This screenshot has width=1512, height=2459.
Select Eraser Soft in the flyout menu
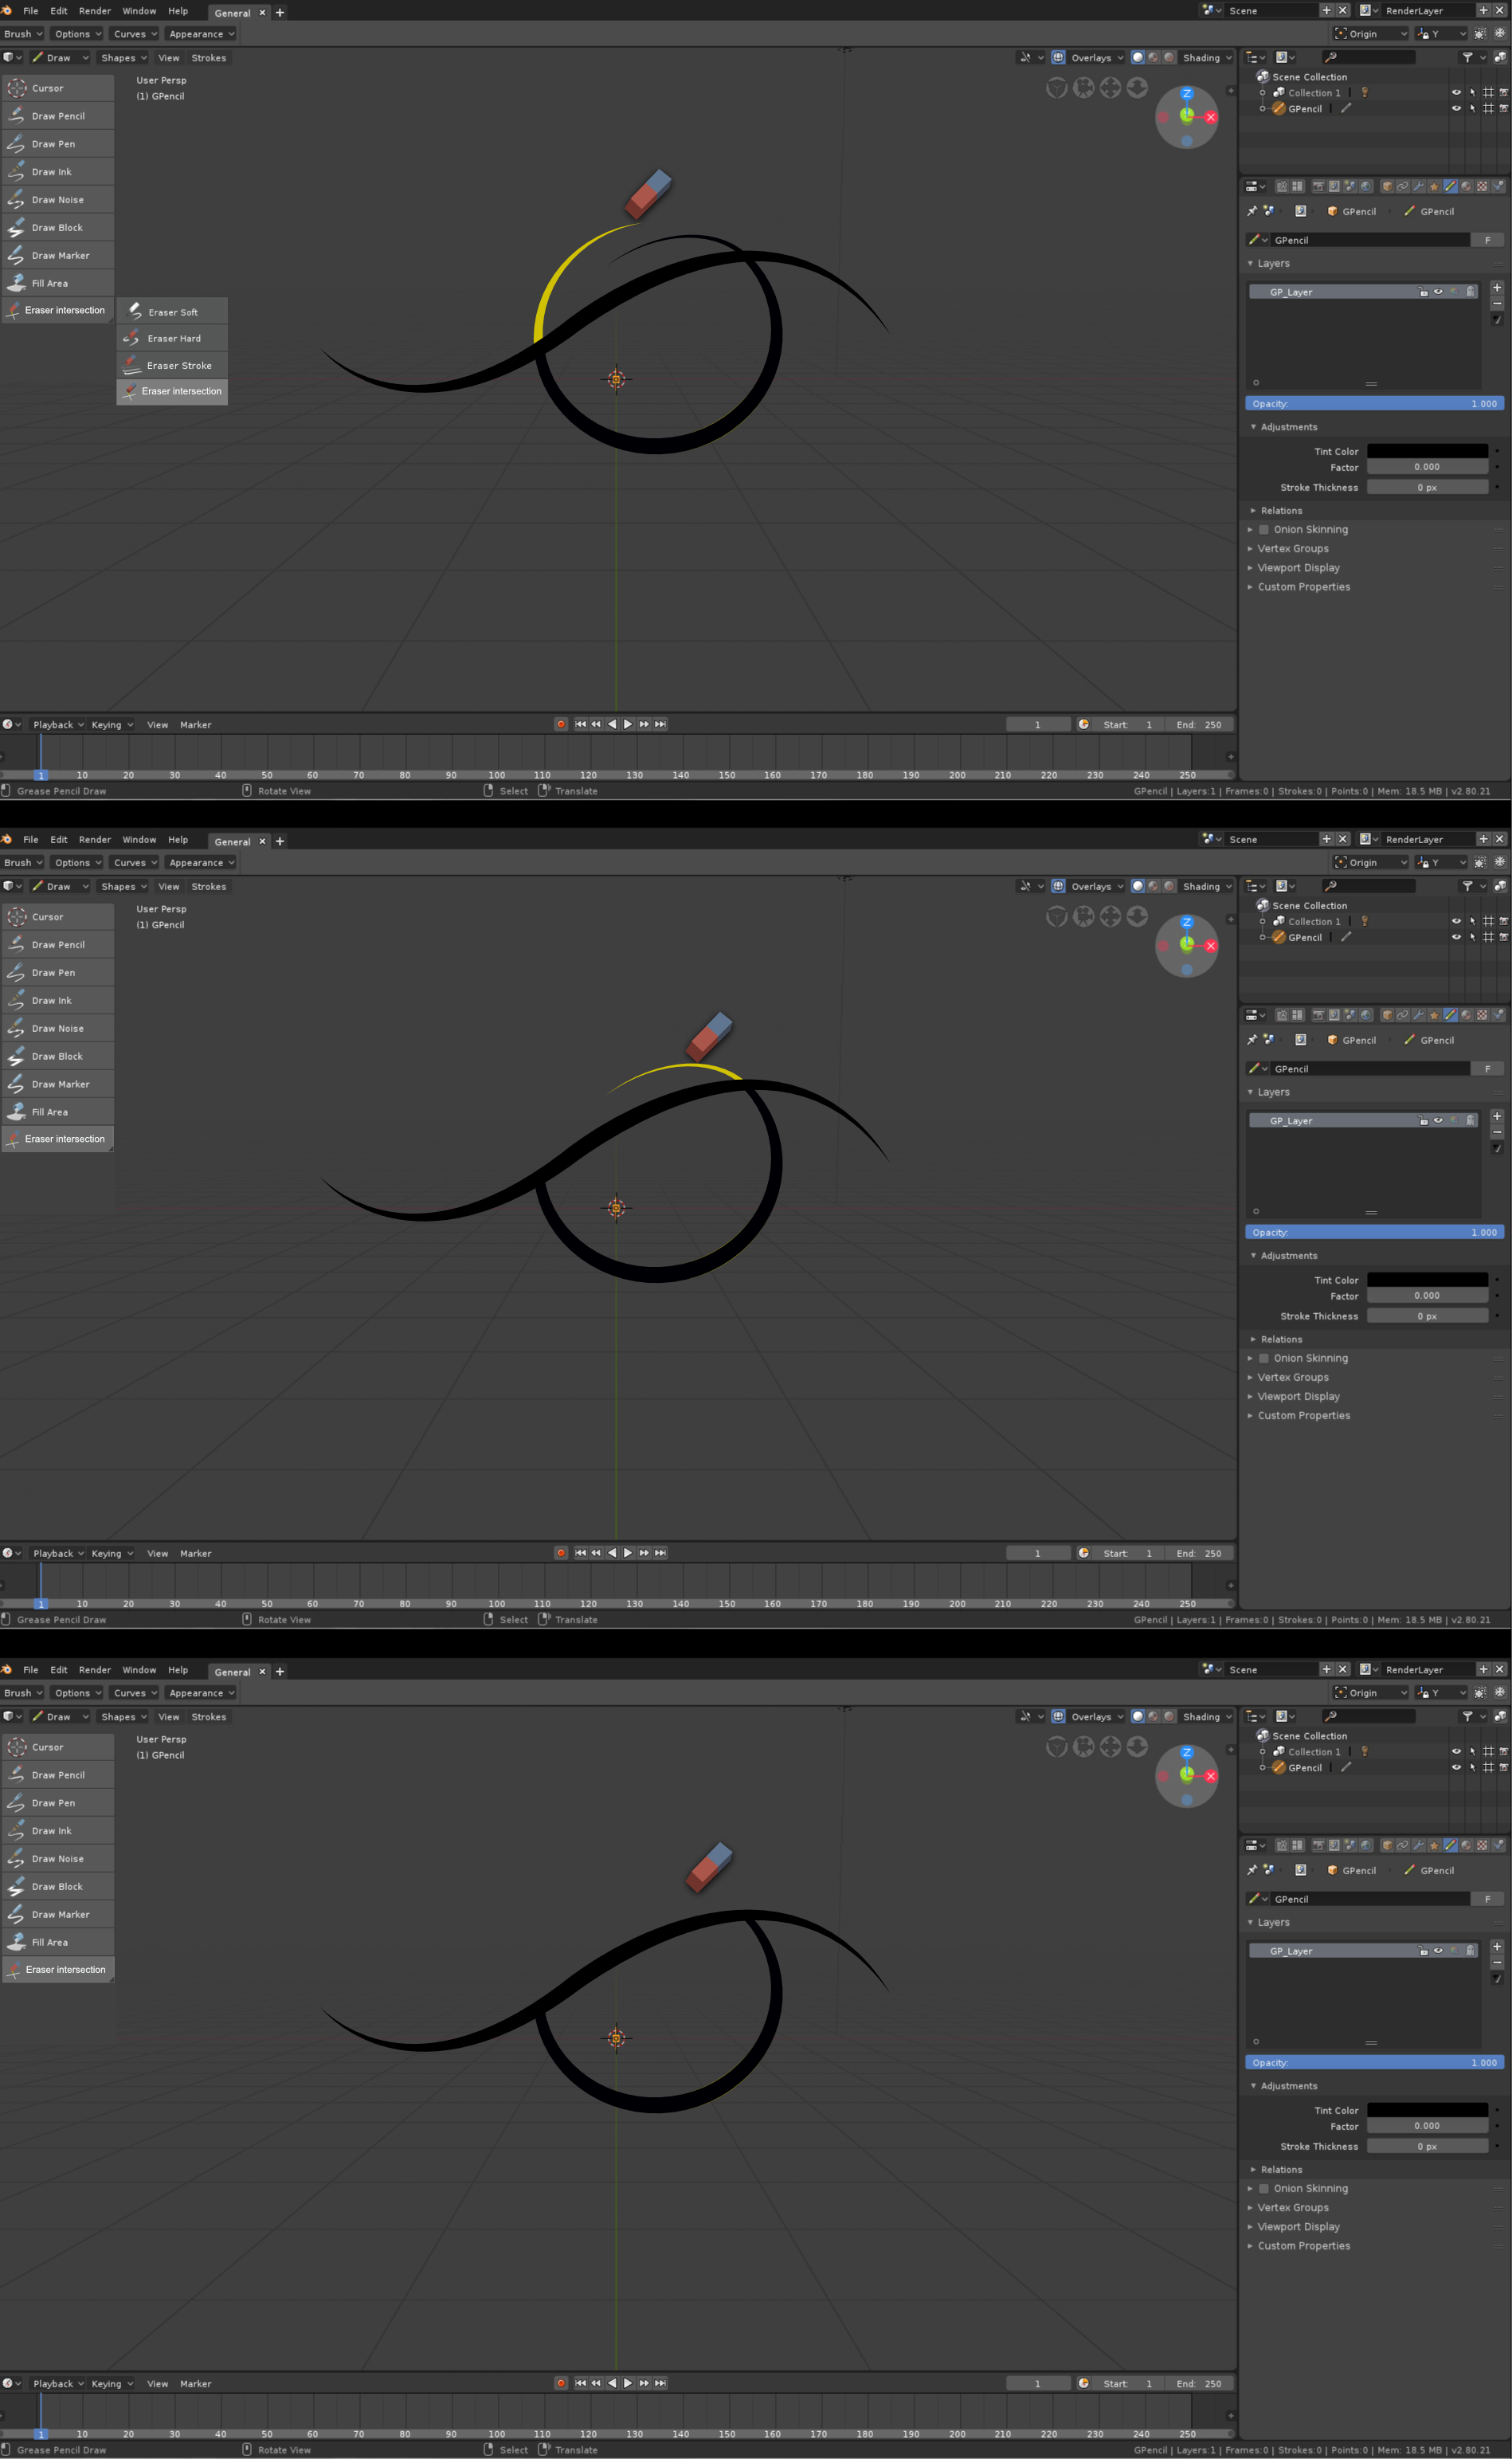click(x=172, y=311)
